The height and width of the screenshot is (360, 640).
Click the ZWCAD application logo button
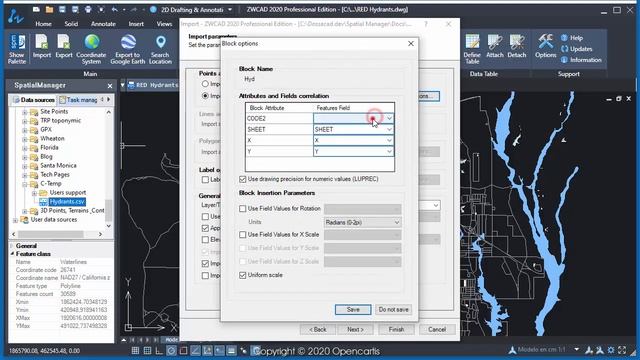point(16,16)
